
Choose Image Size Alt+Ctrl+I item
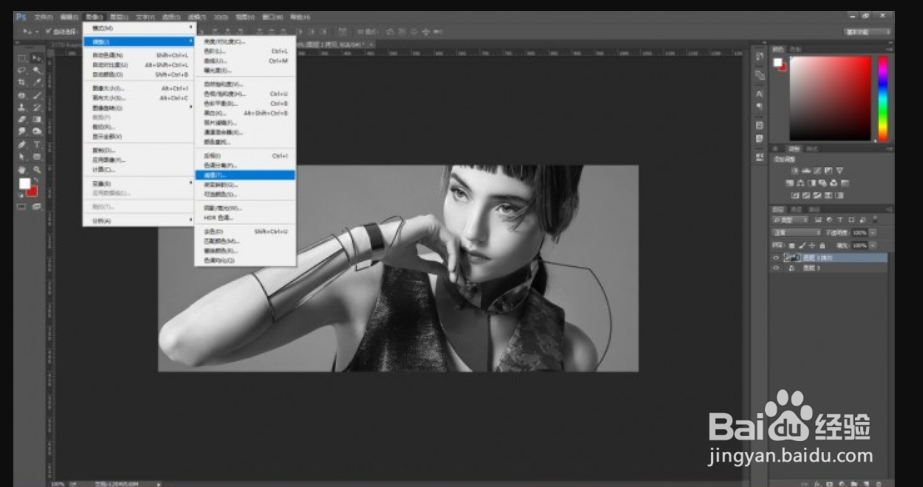138,88
